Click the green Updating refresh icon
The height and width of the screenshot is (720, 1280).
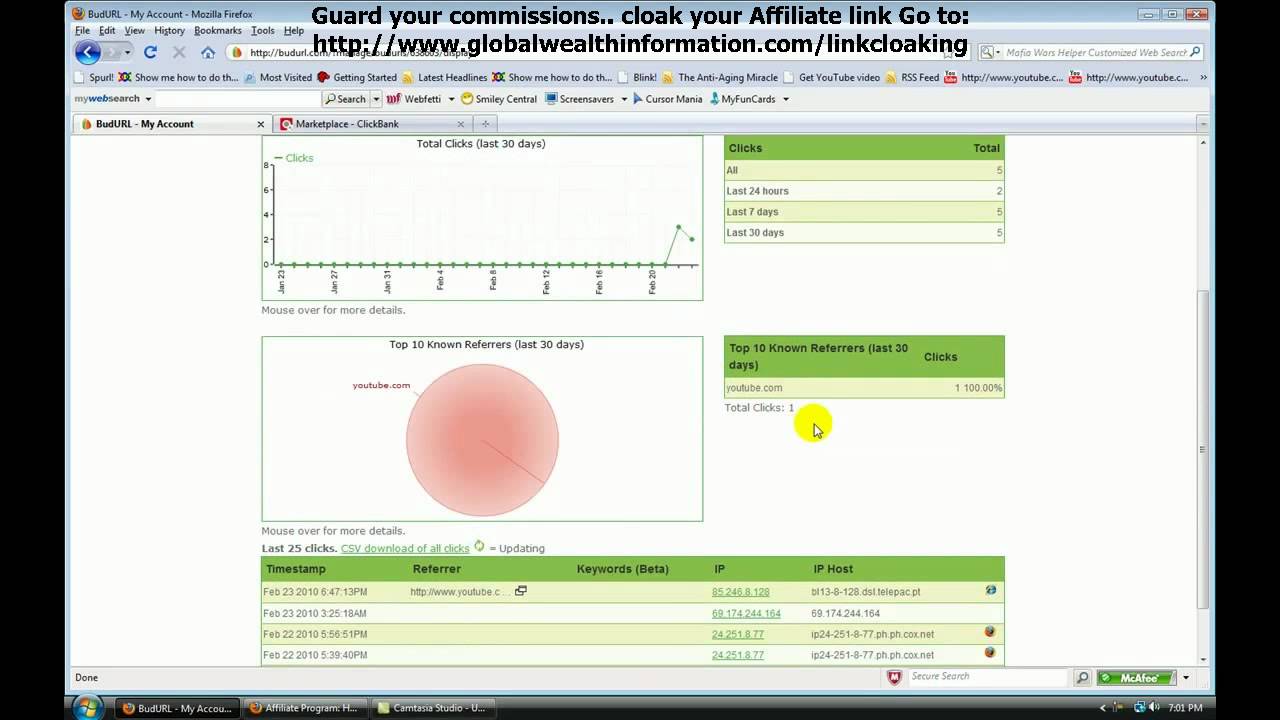click(x=479, y=546)
